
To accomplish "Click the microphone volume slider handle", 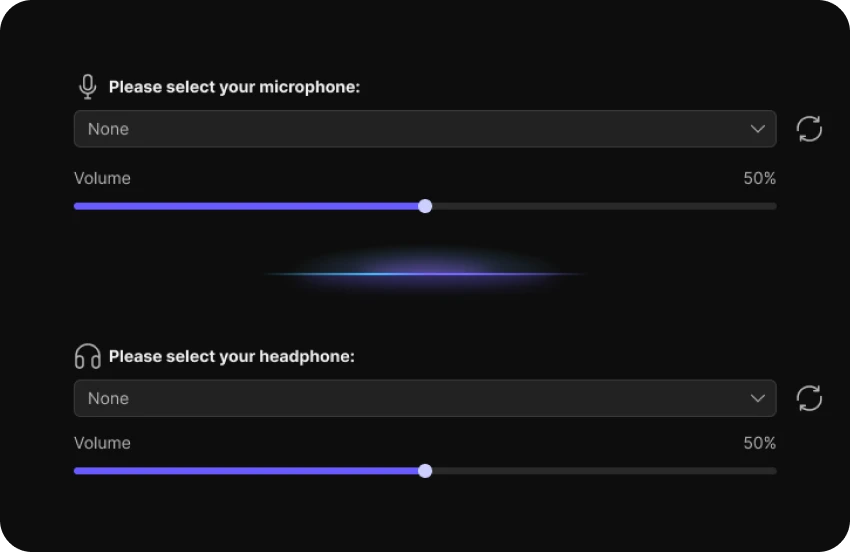I will (425, 206).
